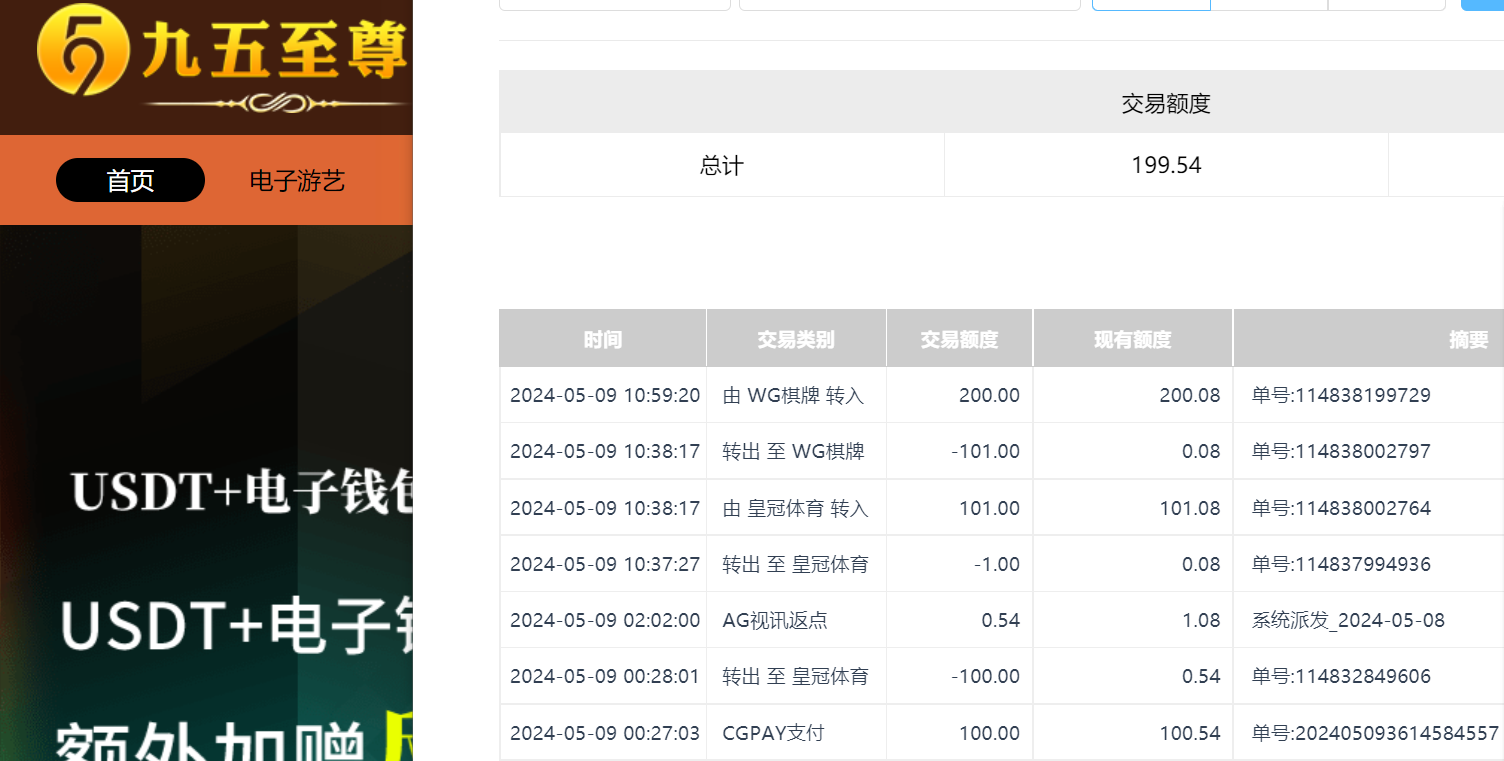Click '转出 至 皇冠体育' in 10:37:27 row
The image size is (1504, 761).
(x=796, y=564)
